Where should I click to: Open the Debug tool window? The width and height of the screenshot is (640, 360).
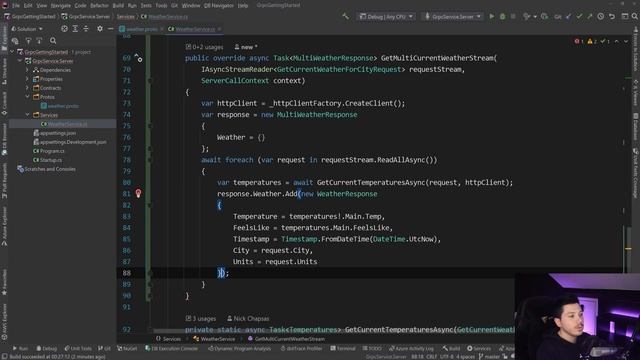coord(47,349)
